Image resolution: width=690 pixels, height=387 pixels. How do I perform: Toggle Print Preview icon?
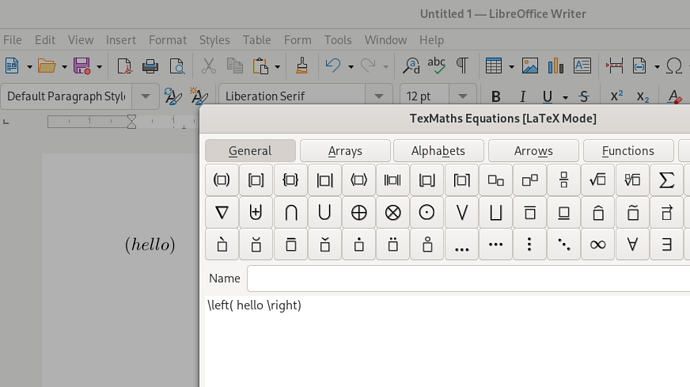[177, 66]
